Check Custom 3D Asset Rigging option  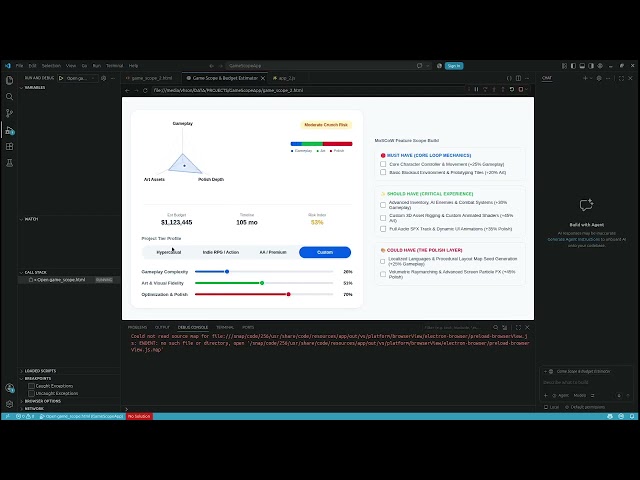pos(383,218)
